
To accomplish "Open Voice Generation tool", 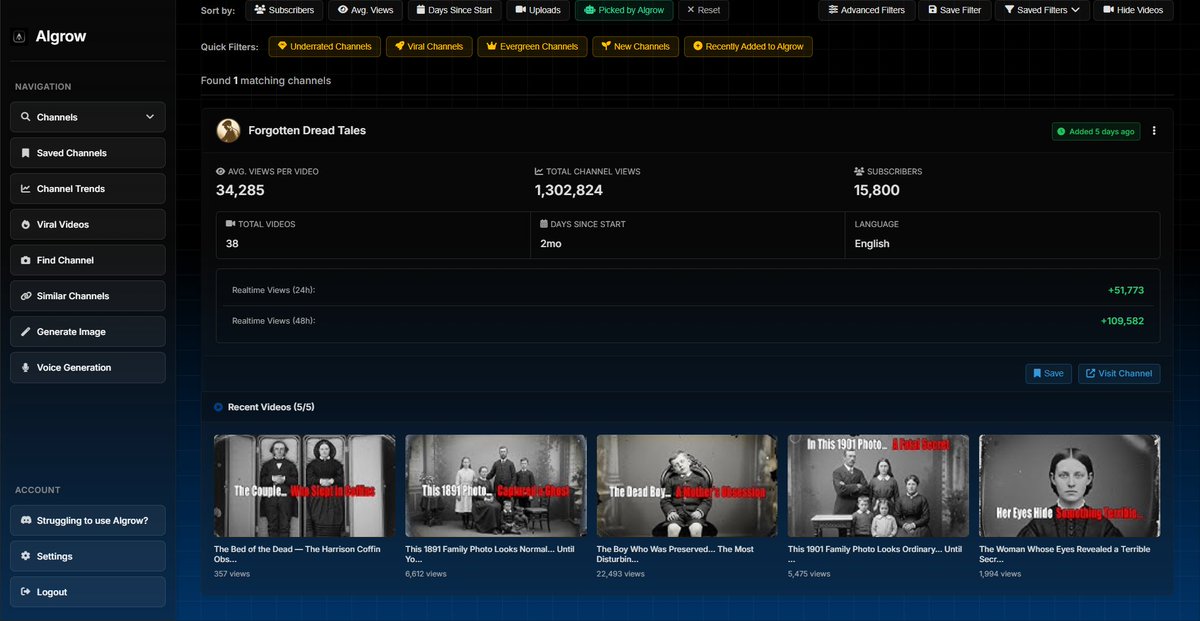I will coord(88,367).
